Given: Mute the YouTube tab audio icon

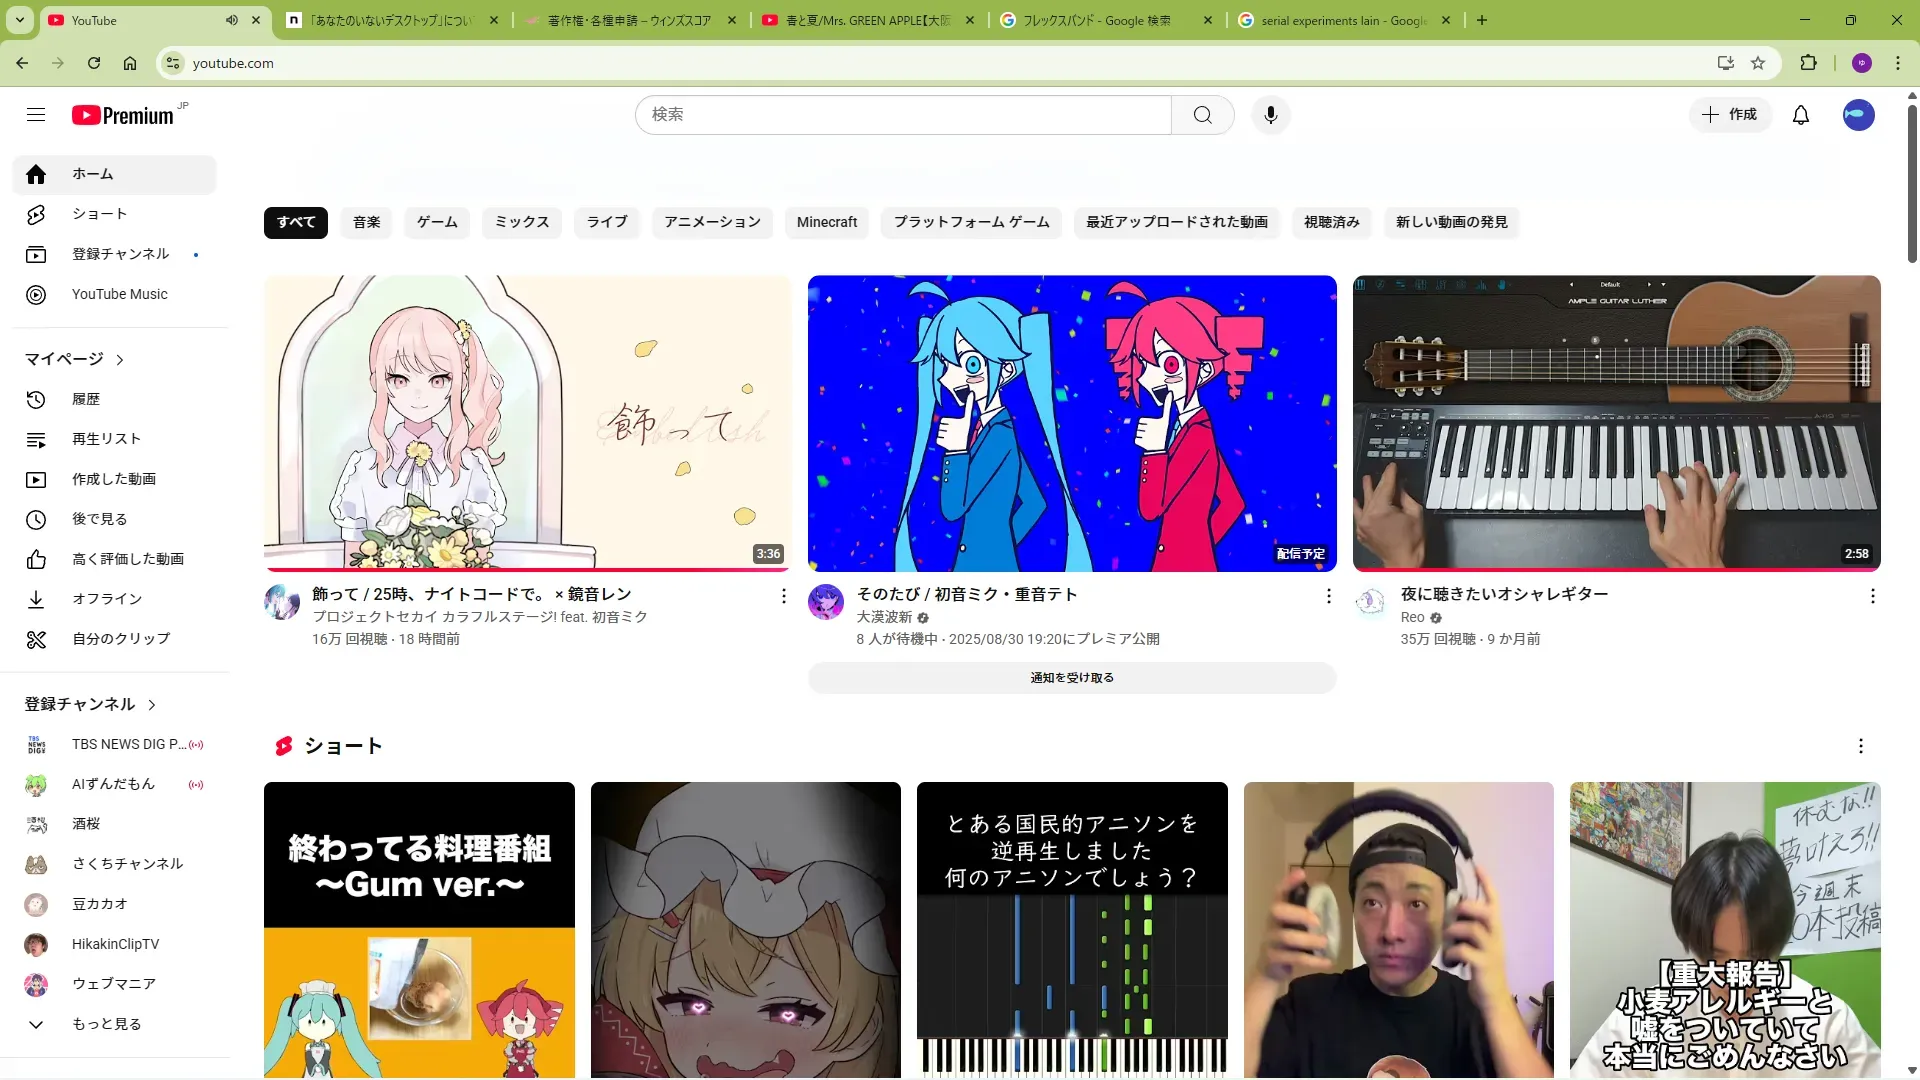Looking at the screenshot, I should tap(232, 20).
